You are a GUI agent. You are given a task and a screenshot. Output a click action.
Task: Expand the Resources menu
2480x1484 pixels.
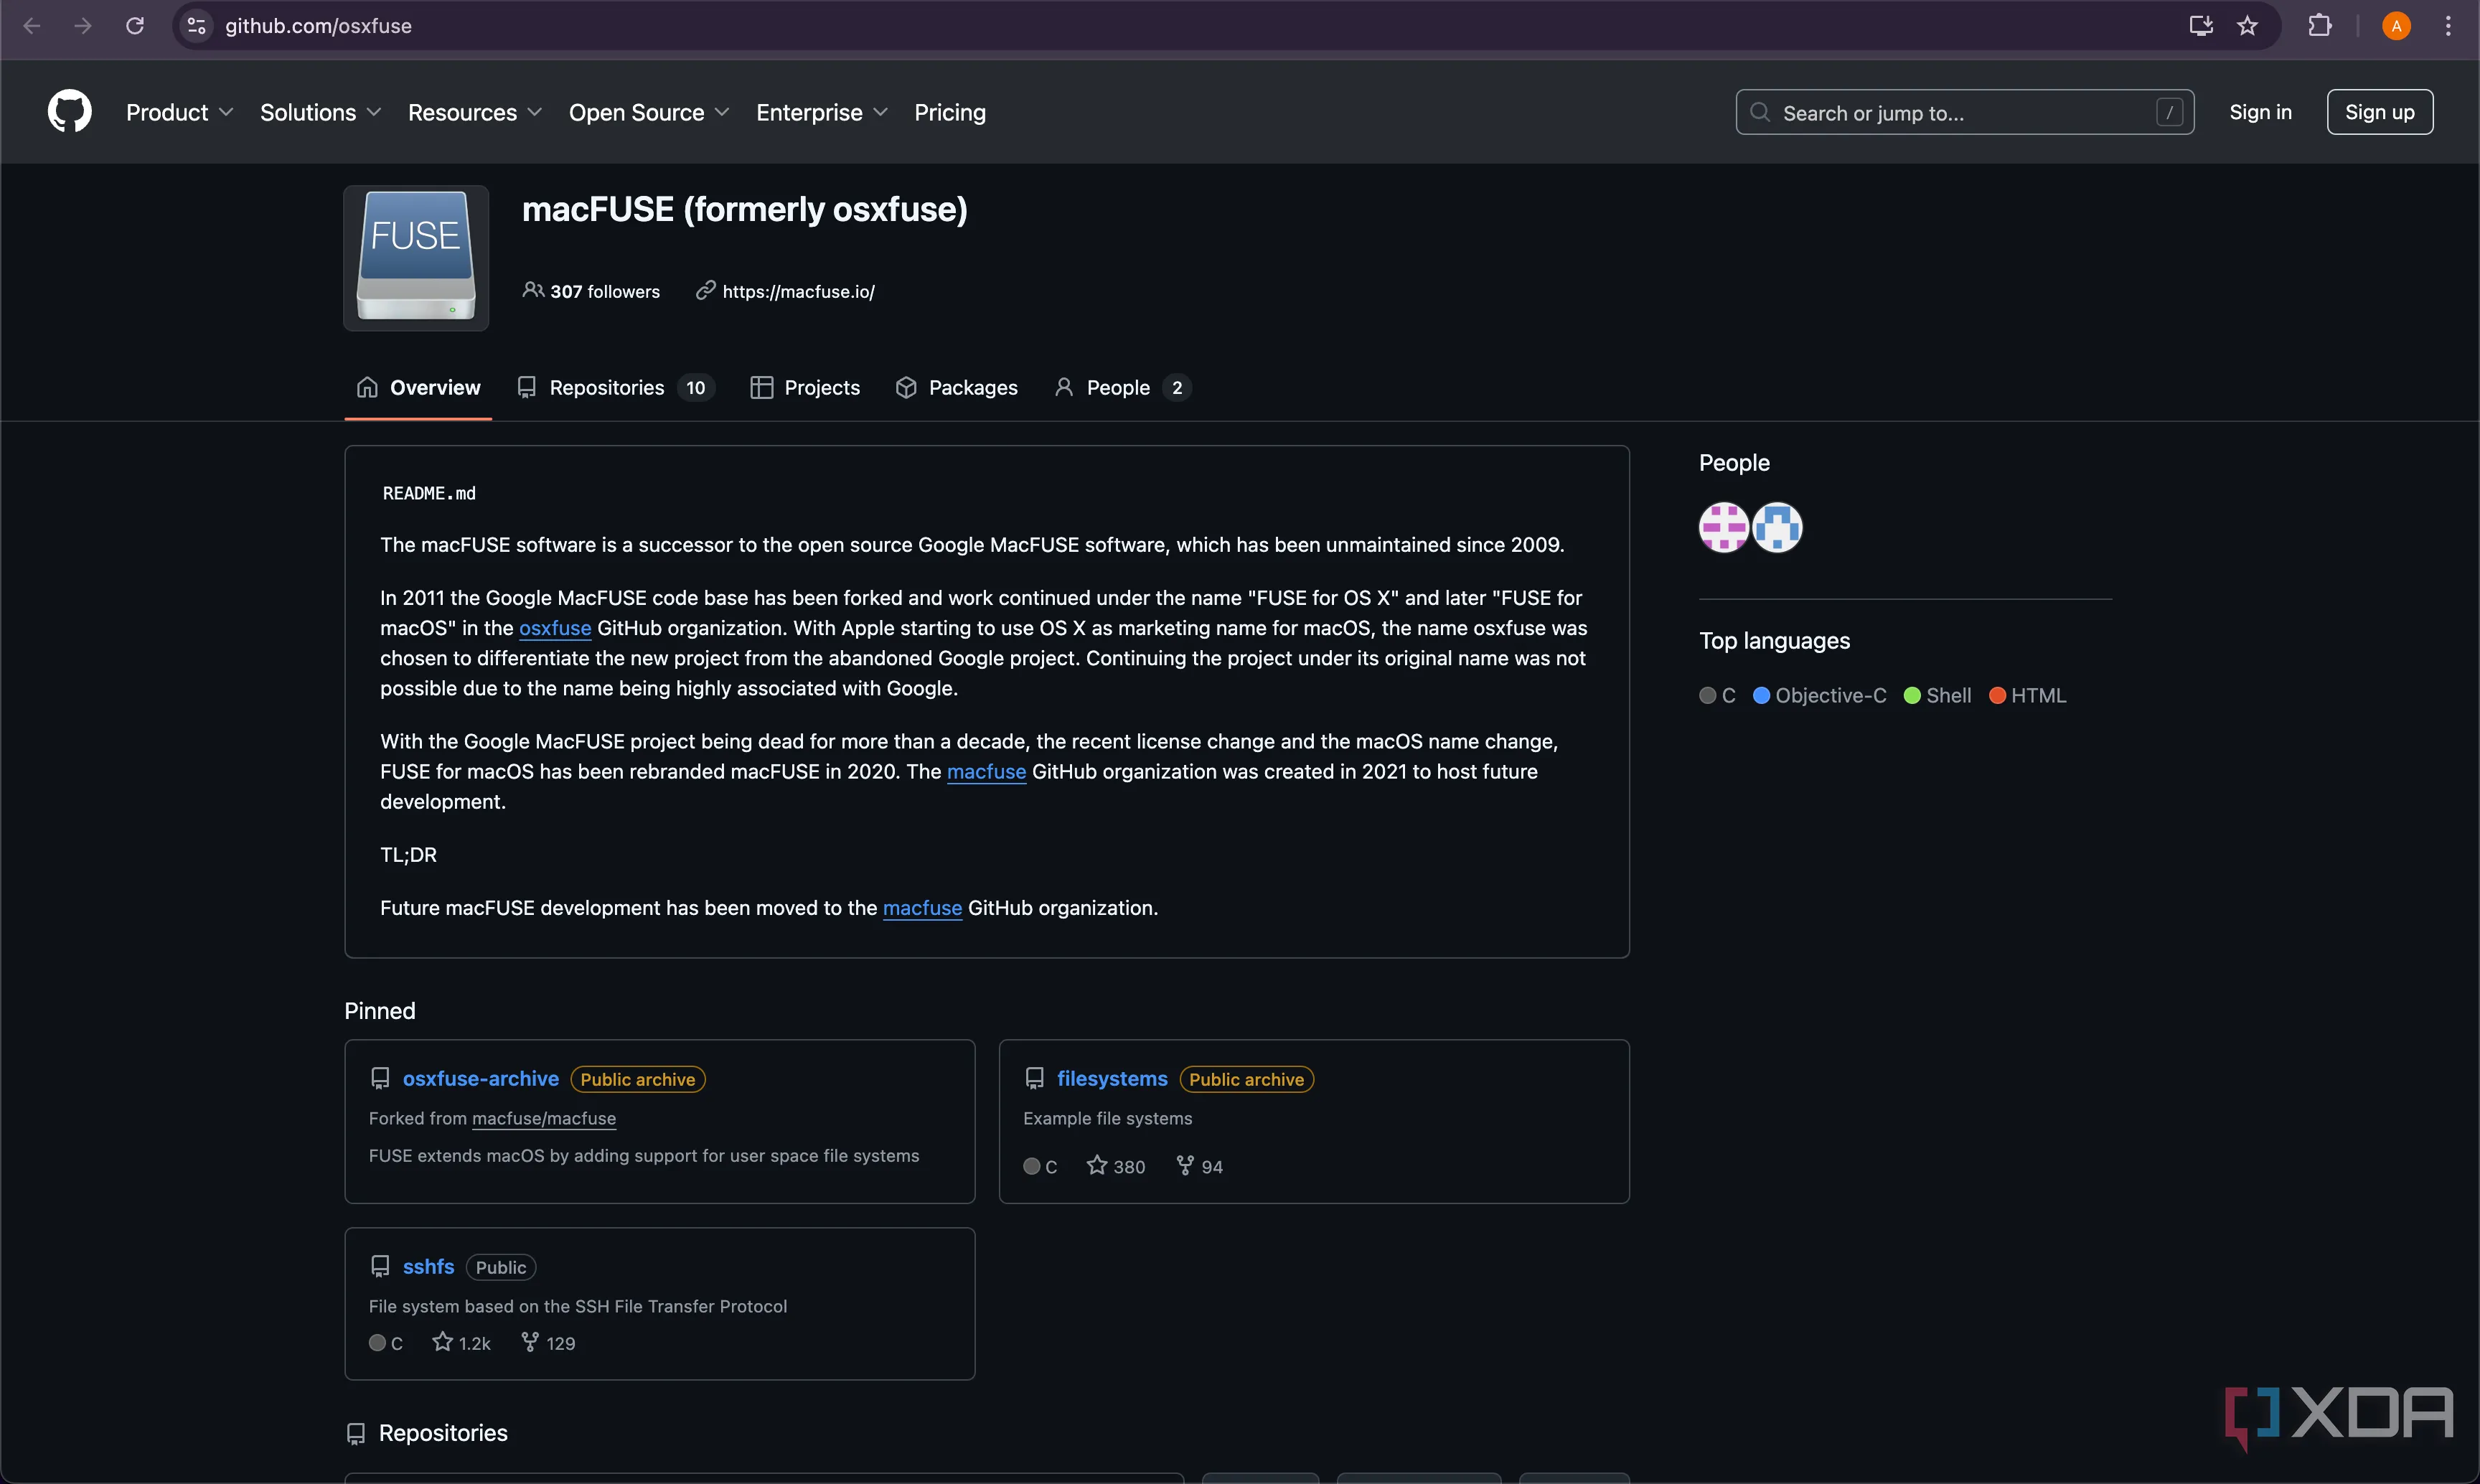[475, 112]
